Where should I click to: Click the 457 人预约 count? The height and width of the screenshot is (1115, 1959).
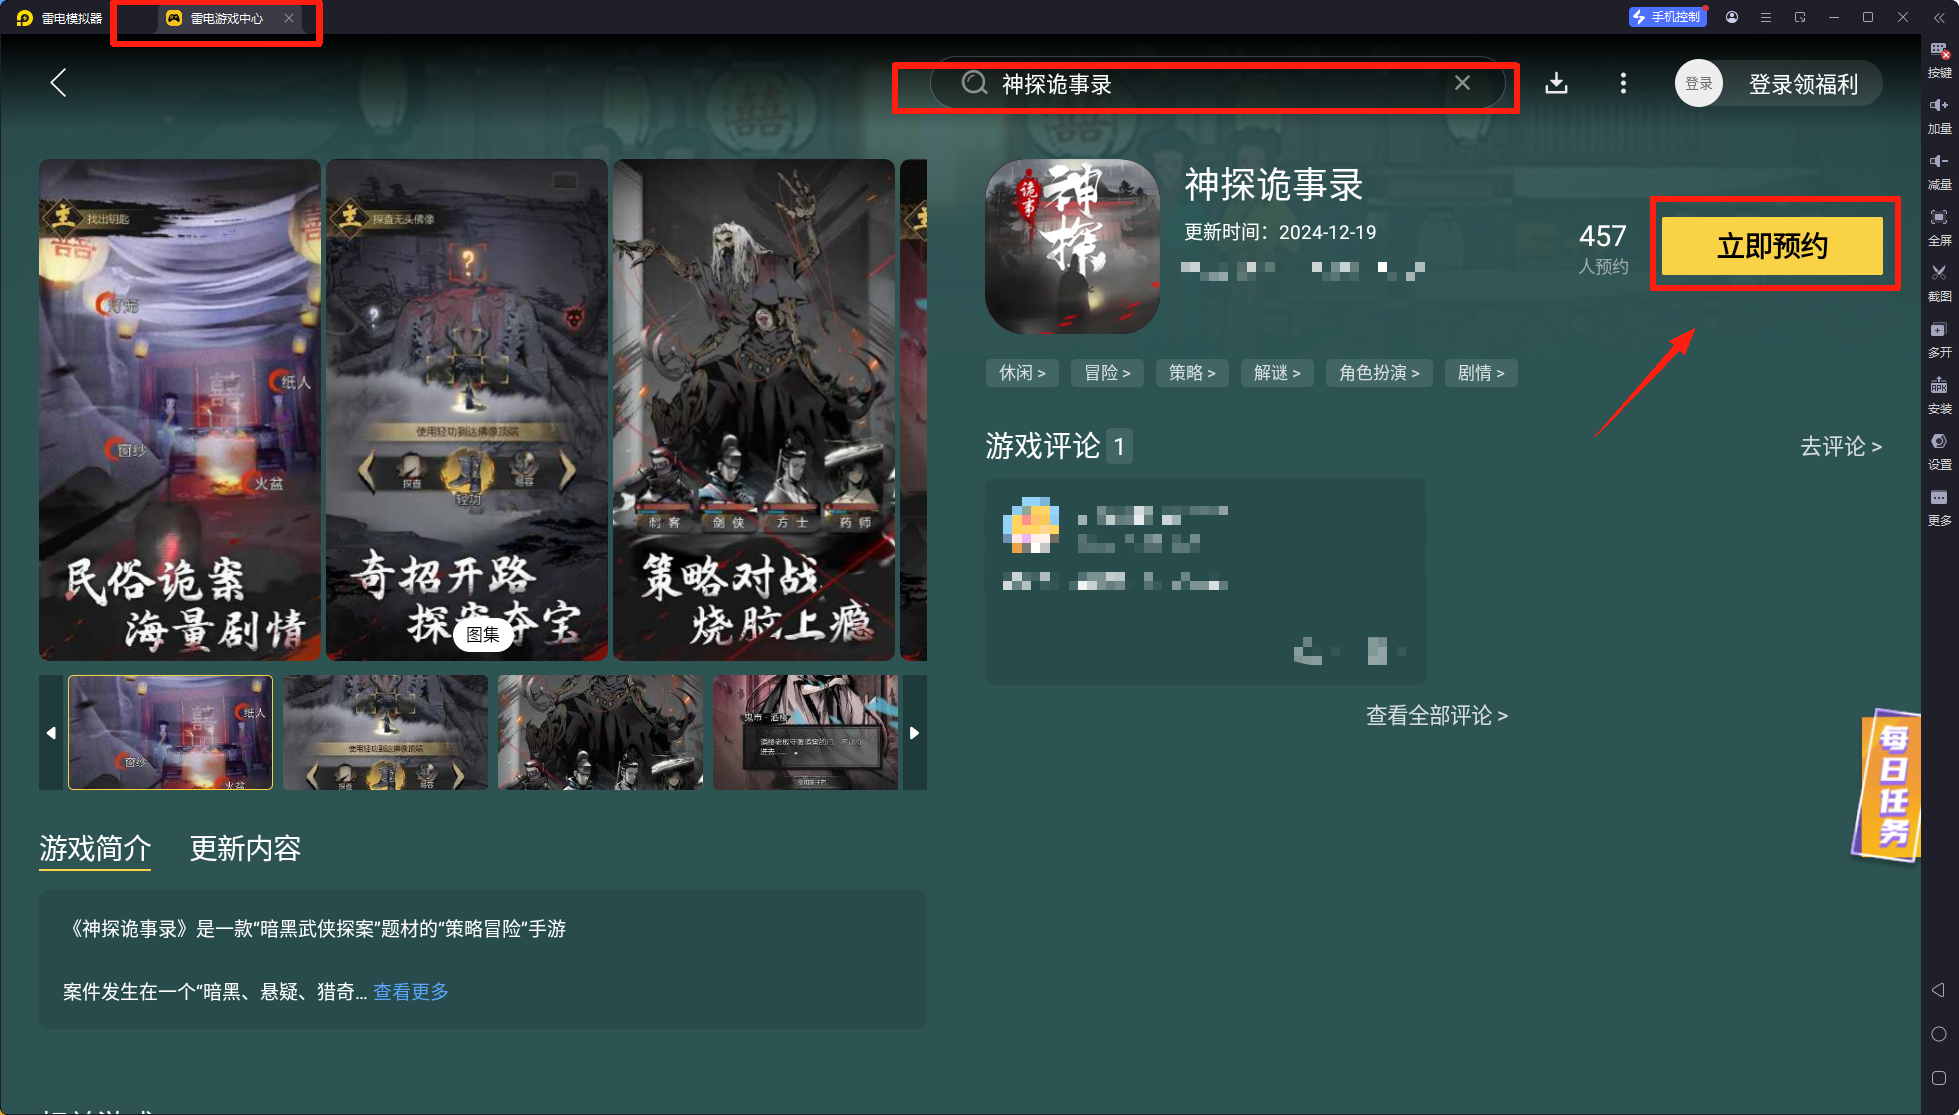point(1603,248)
